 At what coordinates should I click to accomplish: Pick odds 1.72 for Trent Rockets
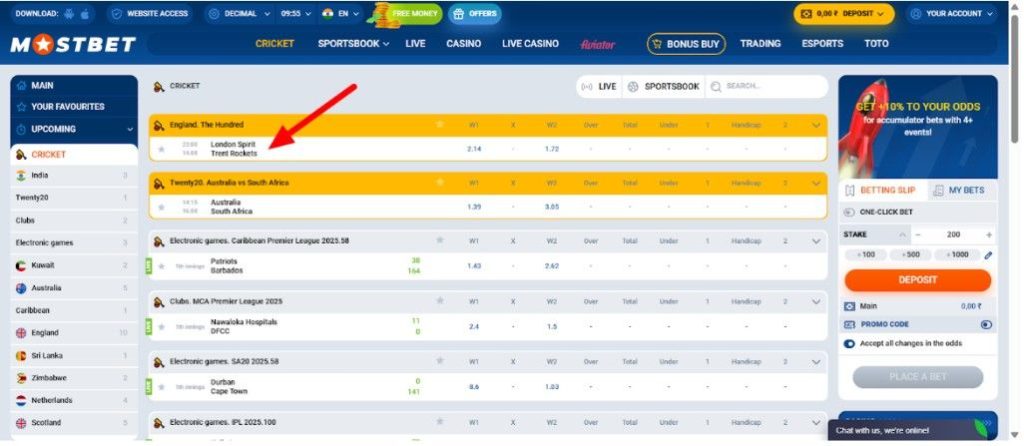click(x=552, y=149)
